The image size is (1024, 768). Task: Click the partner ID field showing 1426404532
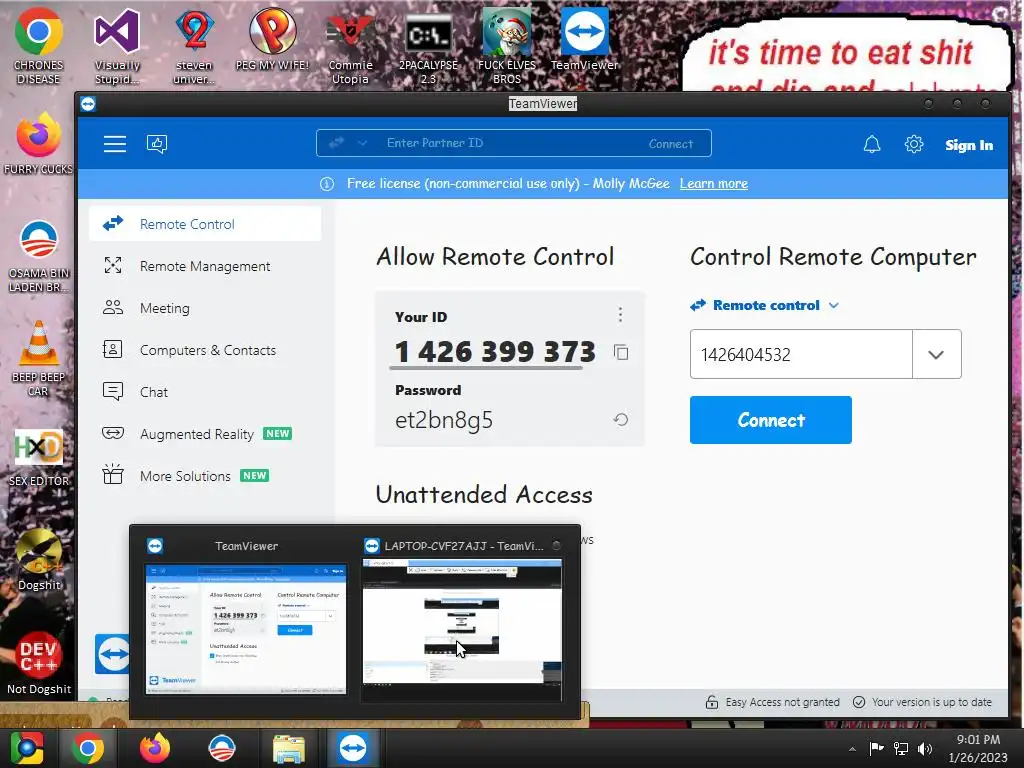pyautogui.click(x=801, y=354)
